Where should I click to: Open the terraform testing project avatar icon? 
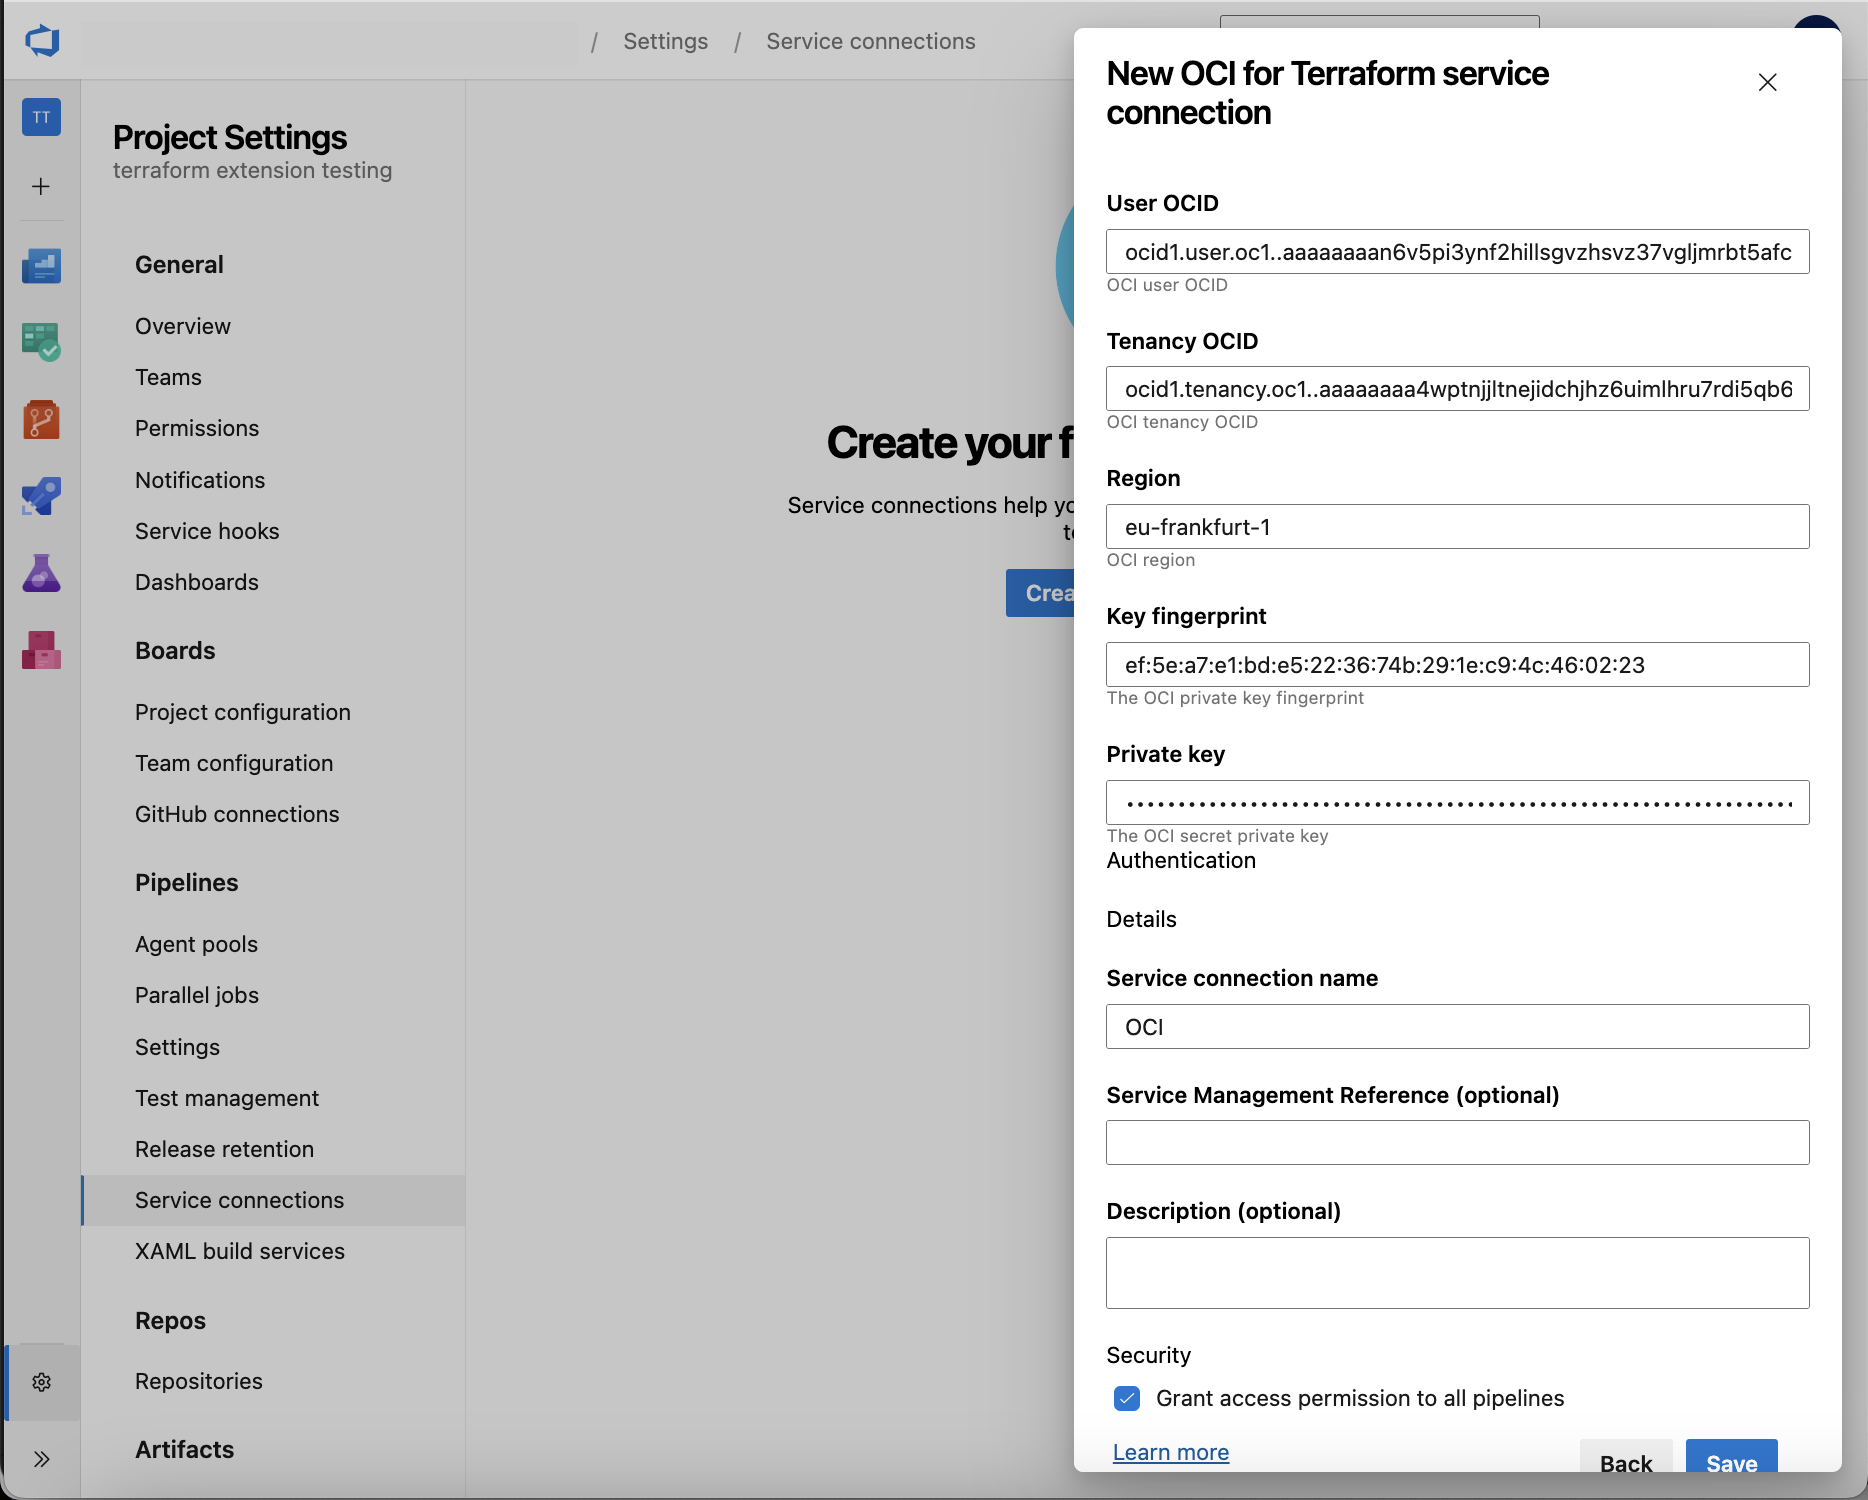point(41,117)
